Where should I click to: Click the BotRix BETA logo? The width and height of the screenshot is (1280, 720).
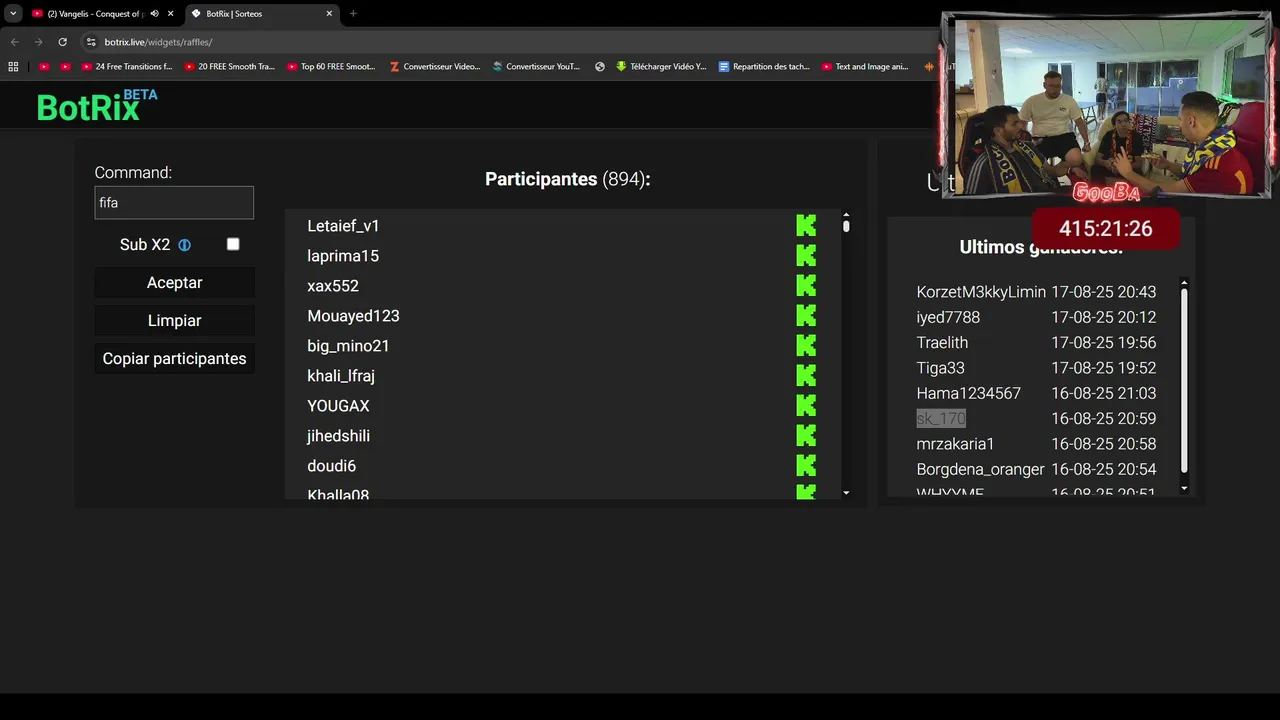97,106
